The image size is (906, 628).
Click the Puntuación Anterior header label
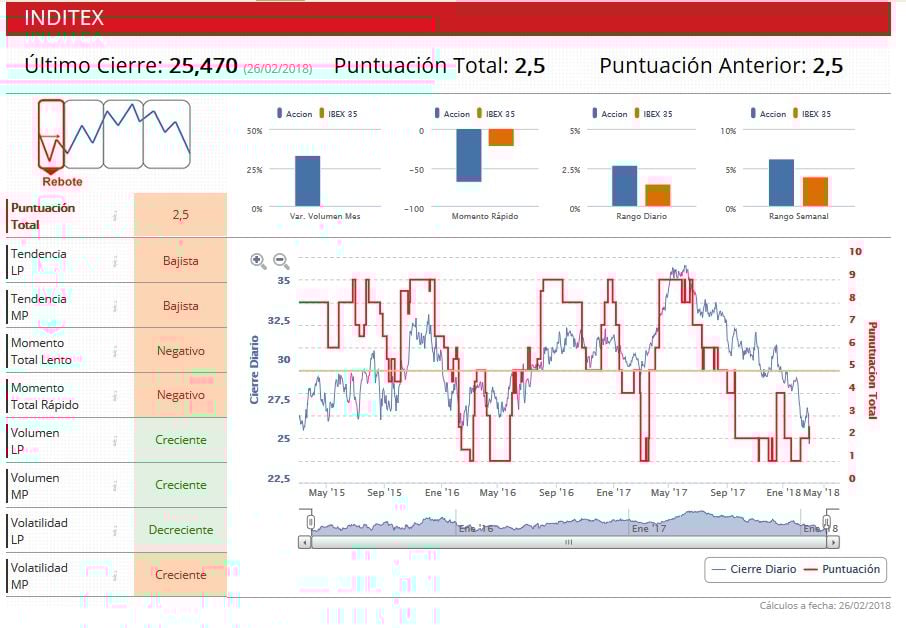tap(703, 66)
